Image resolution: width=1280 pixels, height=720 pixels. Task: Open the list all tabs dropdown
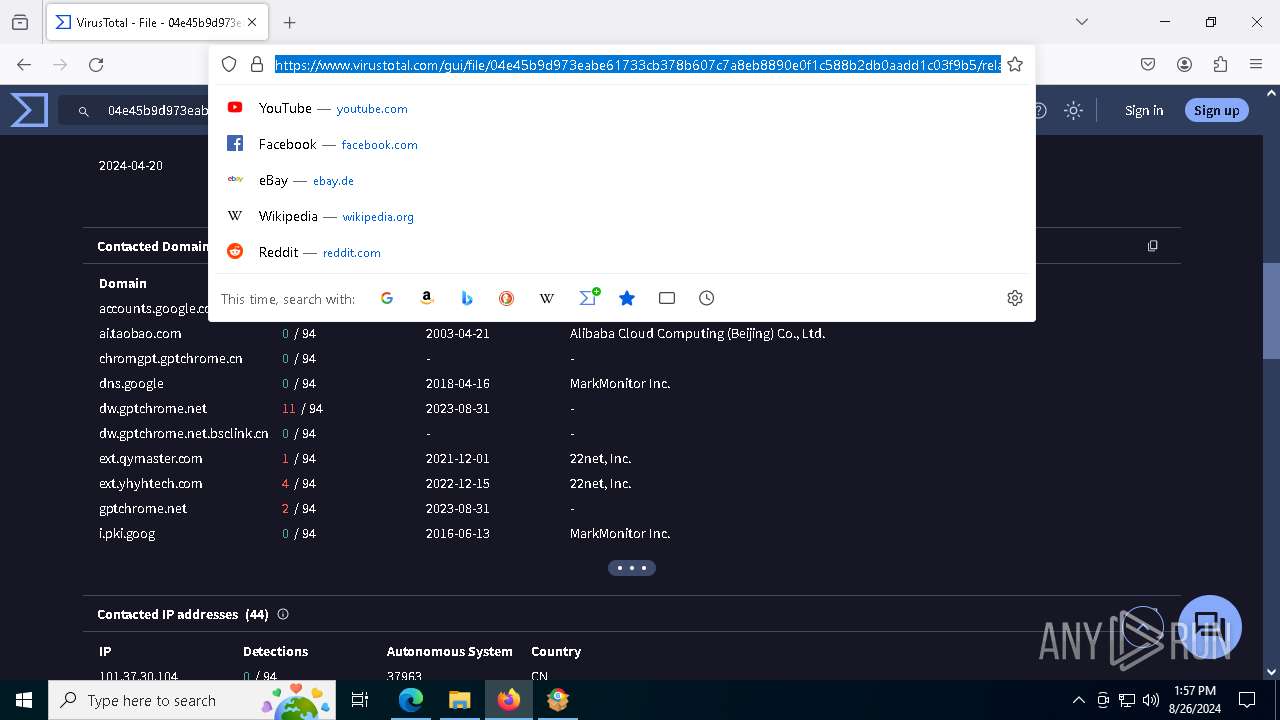click(1081, 22)
